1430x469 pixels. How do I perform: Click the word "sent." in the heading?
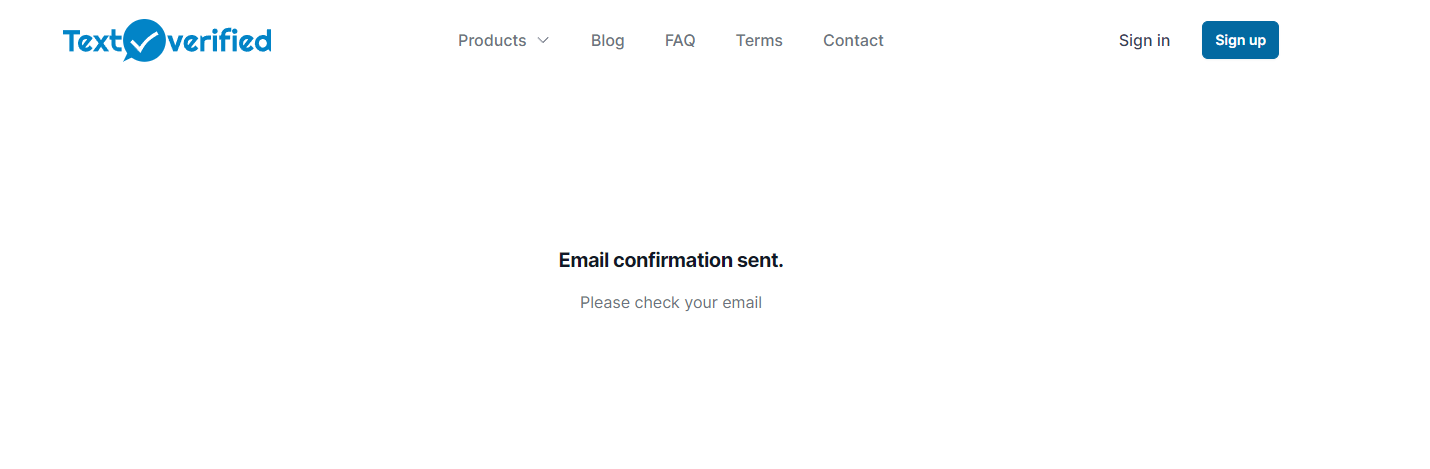(761, 260)
